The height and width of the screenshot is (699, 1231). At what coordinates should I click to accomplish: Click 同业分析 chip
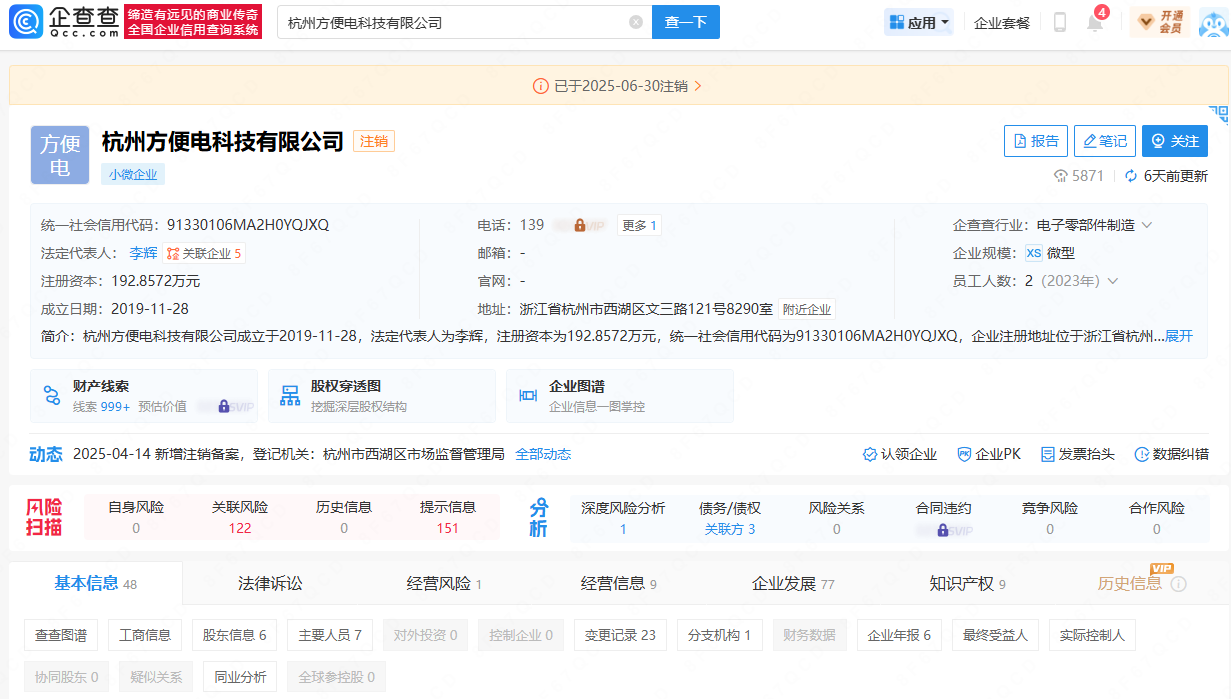(x=241, y=677)
